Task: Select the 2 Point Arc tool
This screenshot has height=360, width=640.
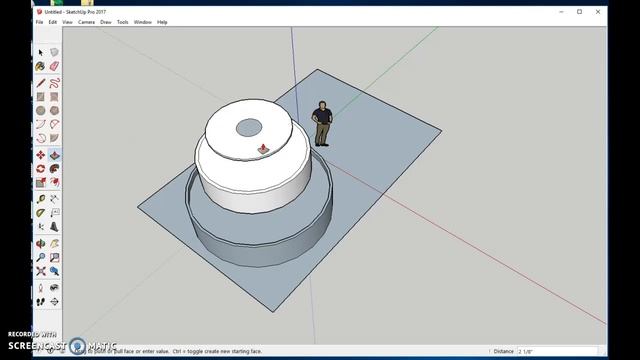Action: (x=54, y=124)
